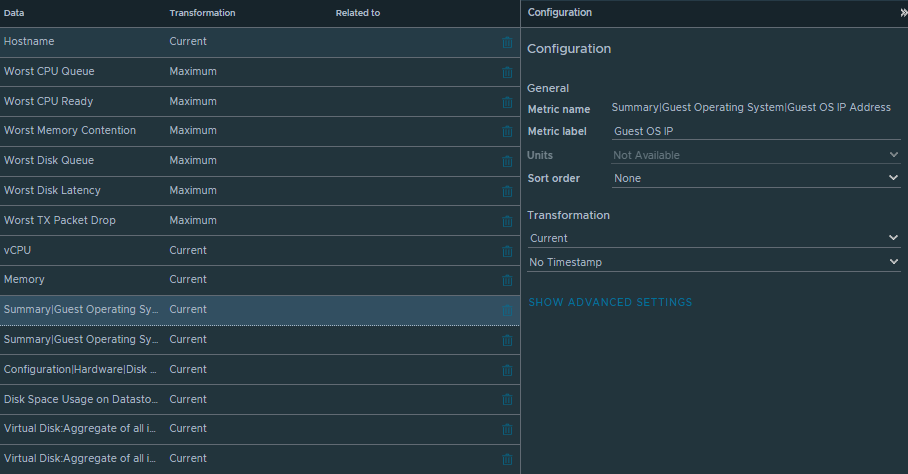
Task: Remove the Memory row with trash icon
Action: (507, 281)
